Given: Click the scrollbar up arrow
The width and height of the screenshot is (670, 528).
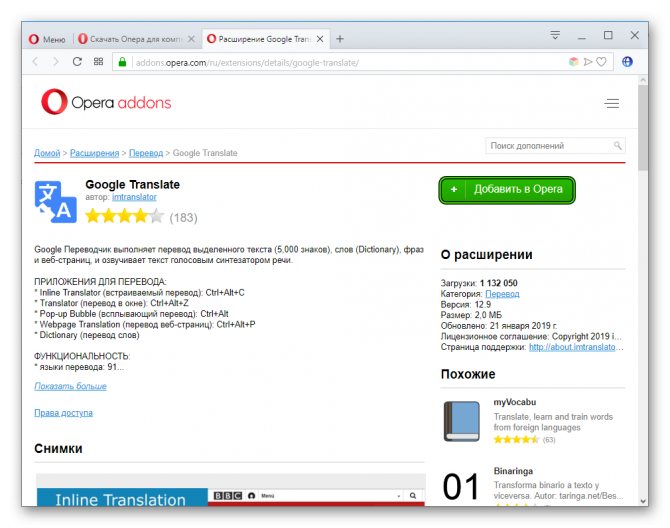Looking at the screenshot, I should click(643, 80).
